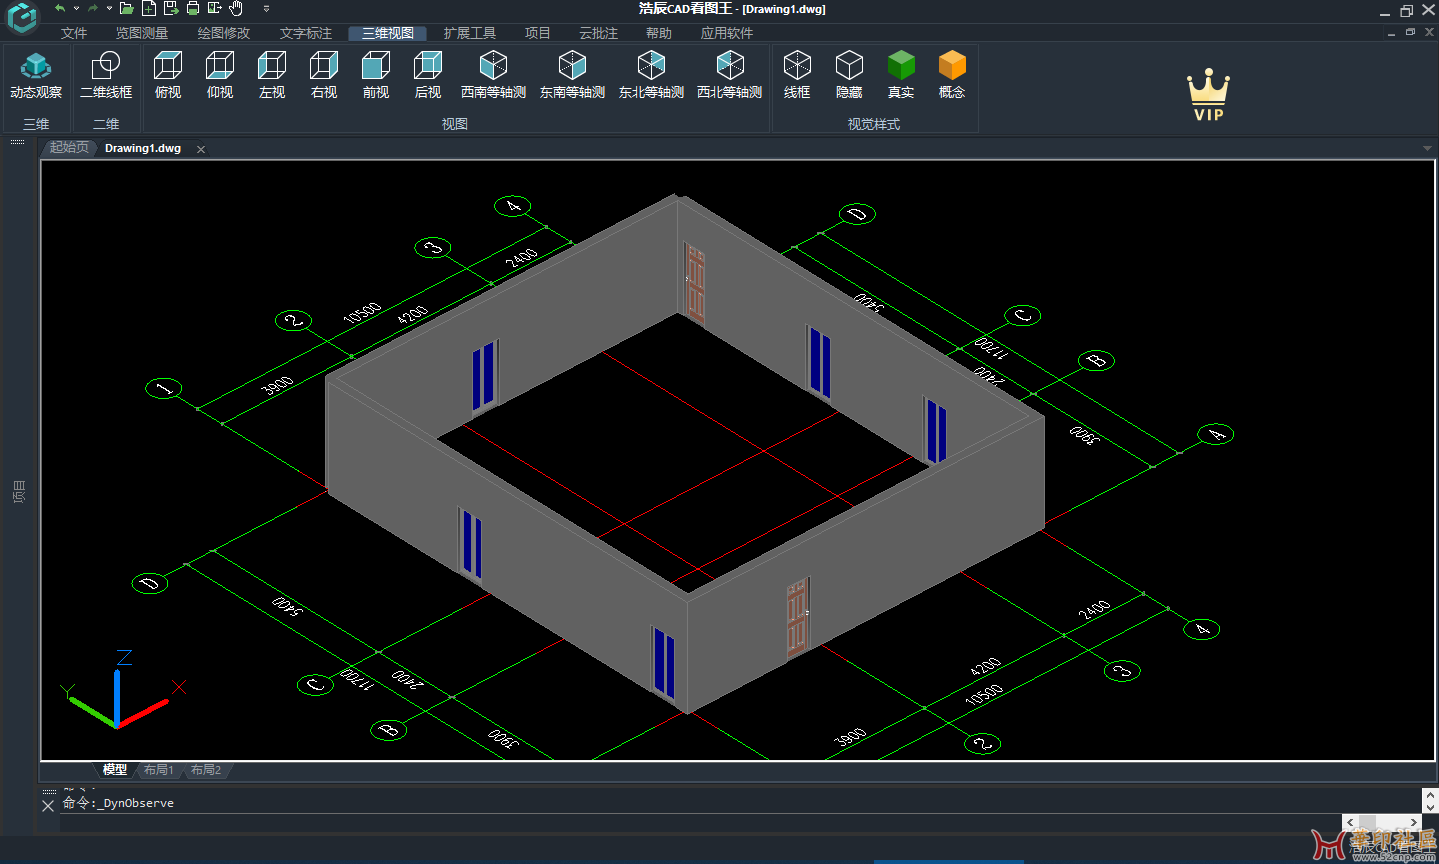The image size is (1439, 864).
Task: Select the 三维视图 tab
Action: (388, 33)
